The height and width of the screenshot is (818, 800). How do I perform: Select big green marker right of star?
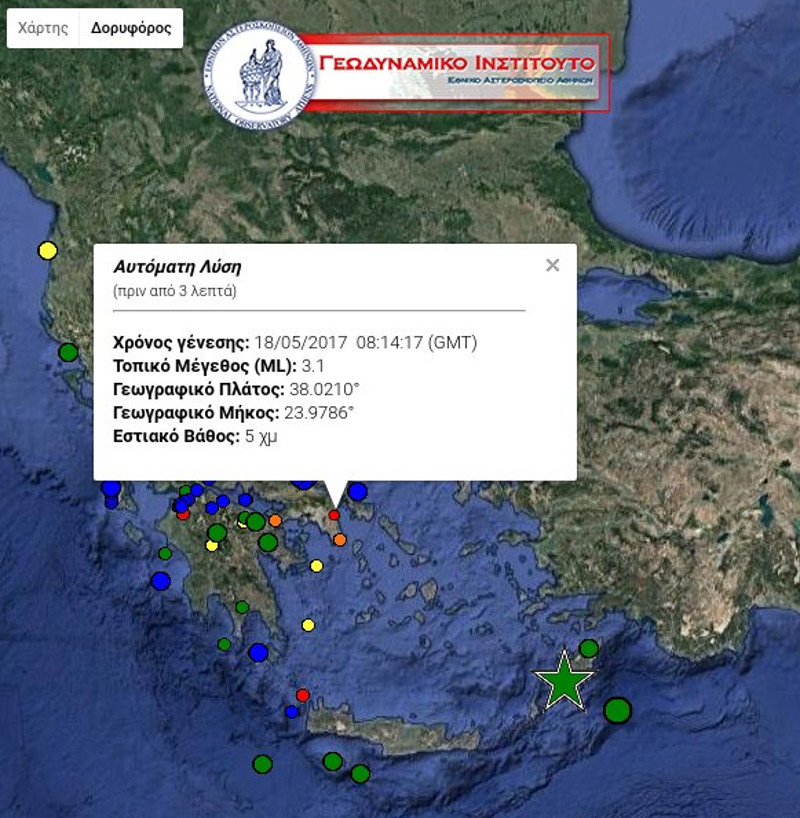pos(617,710)
